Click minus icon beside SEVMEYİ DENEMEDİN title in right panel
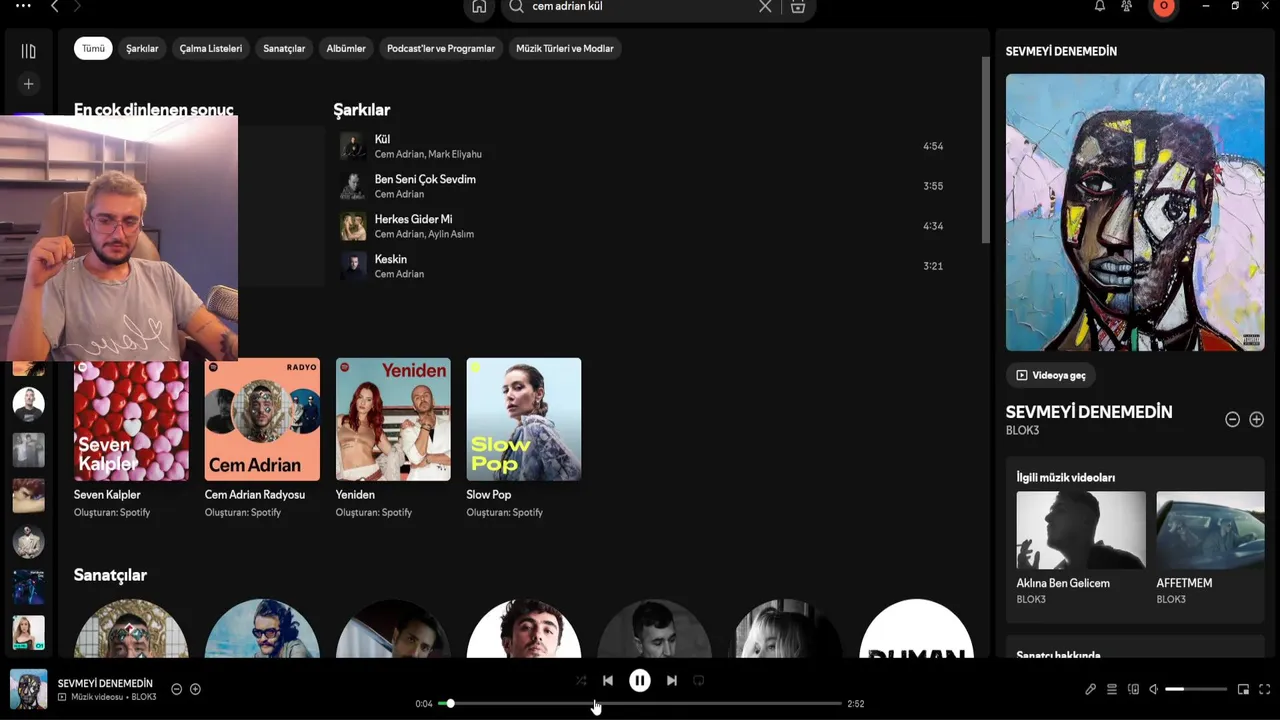 (1233, 420)
